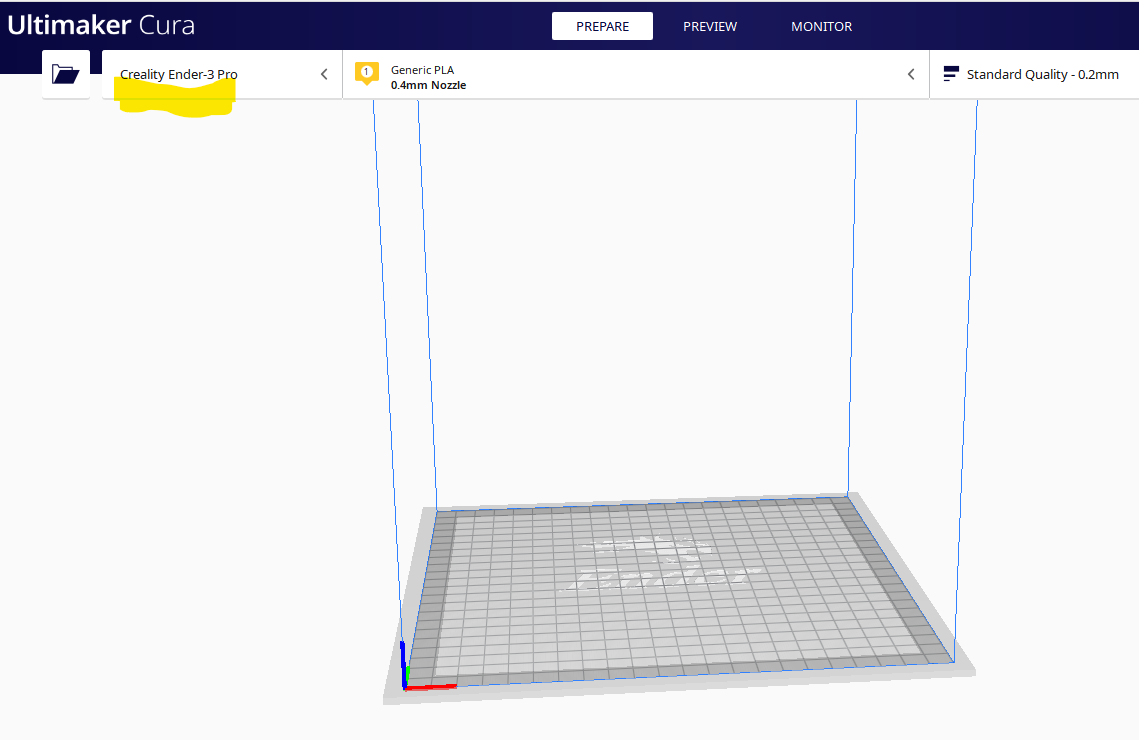Open the Creality Ender-3 Pro printer selector
The width and height of the screenshot is (1139, 740).
pyautogui.click(x=222, y=74)
